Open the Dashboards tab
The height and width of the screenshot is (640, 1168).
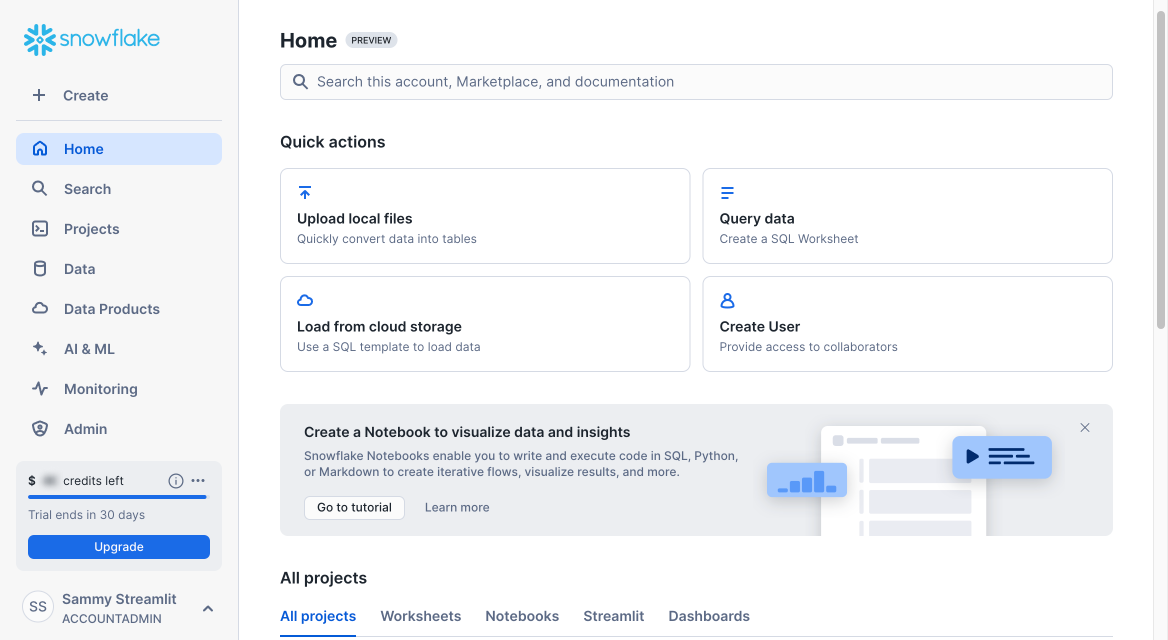709,616
